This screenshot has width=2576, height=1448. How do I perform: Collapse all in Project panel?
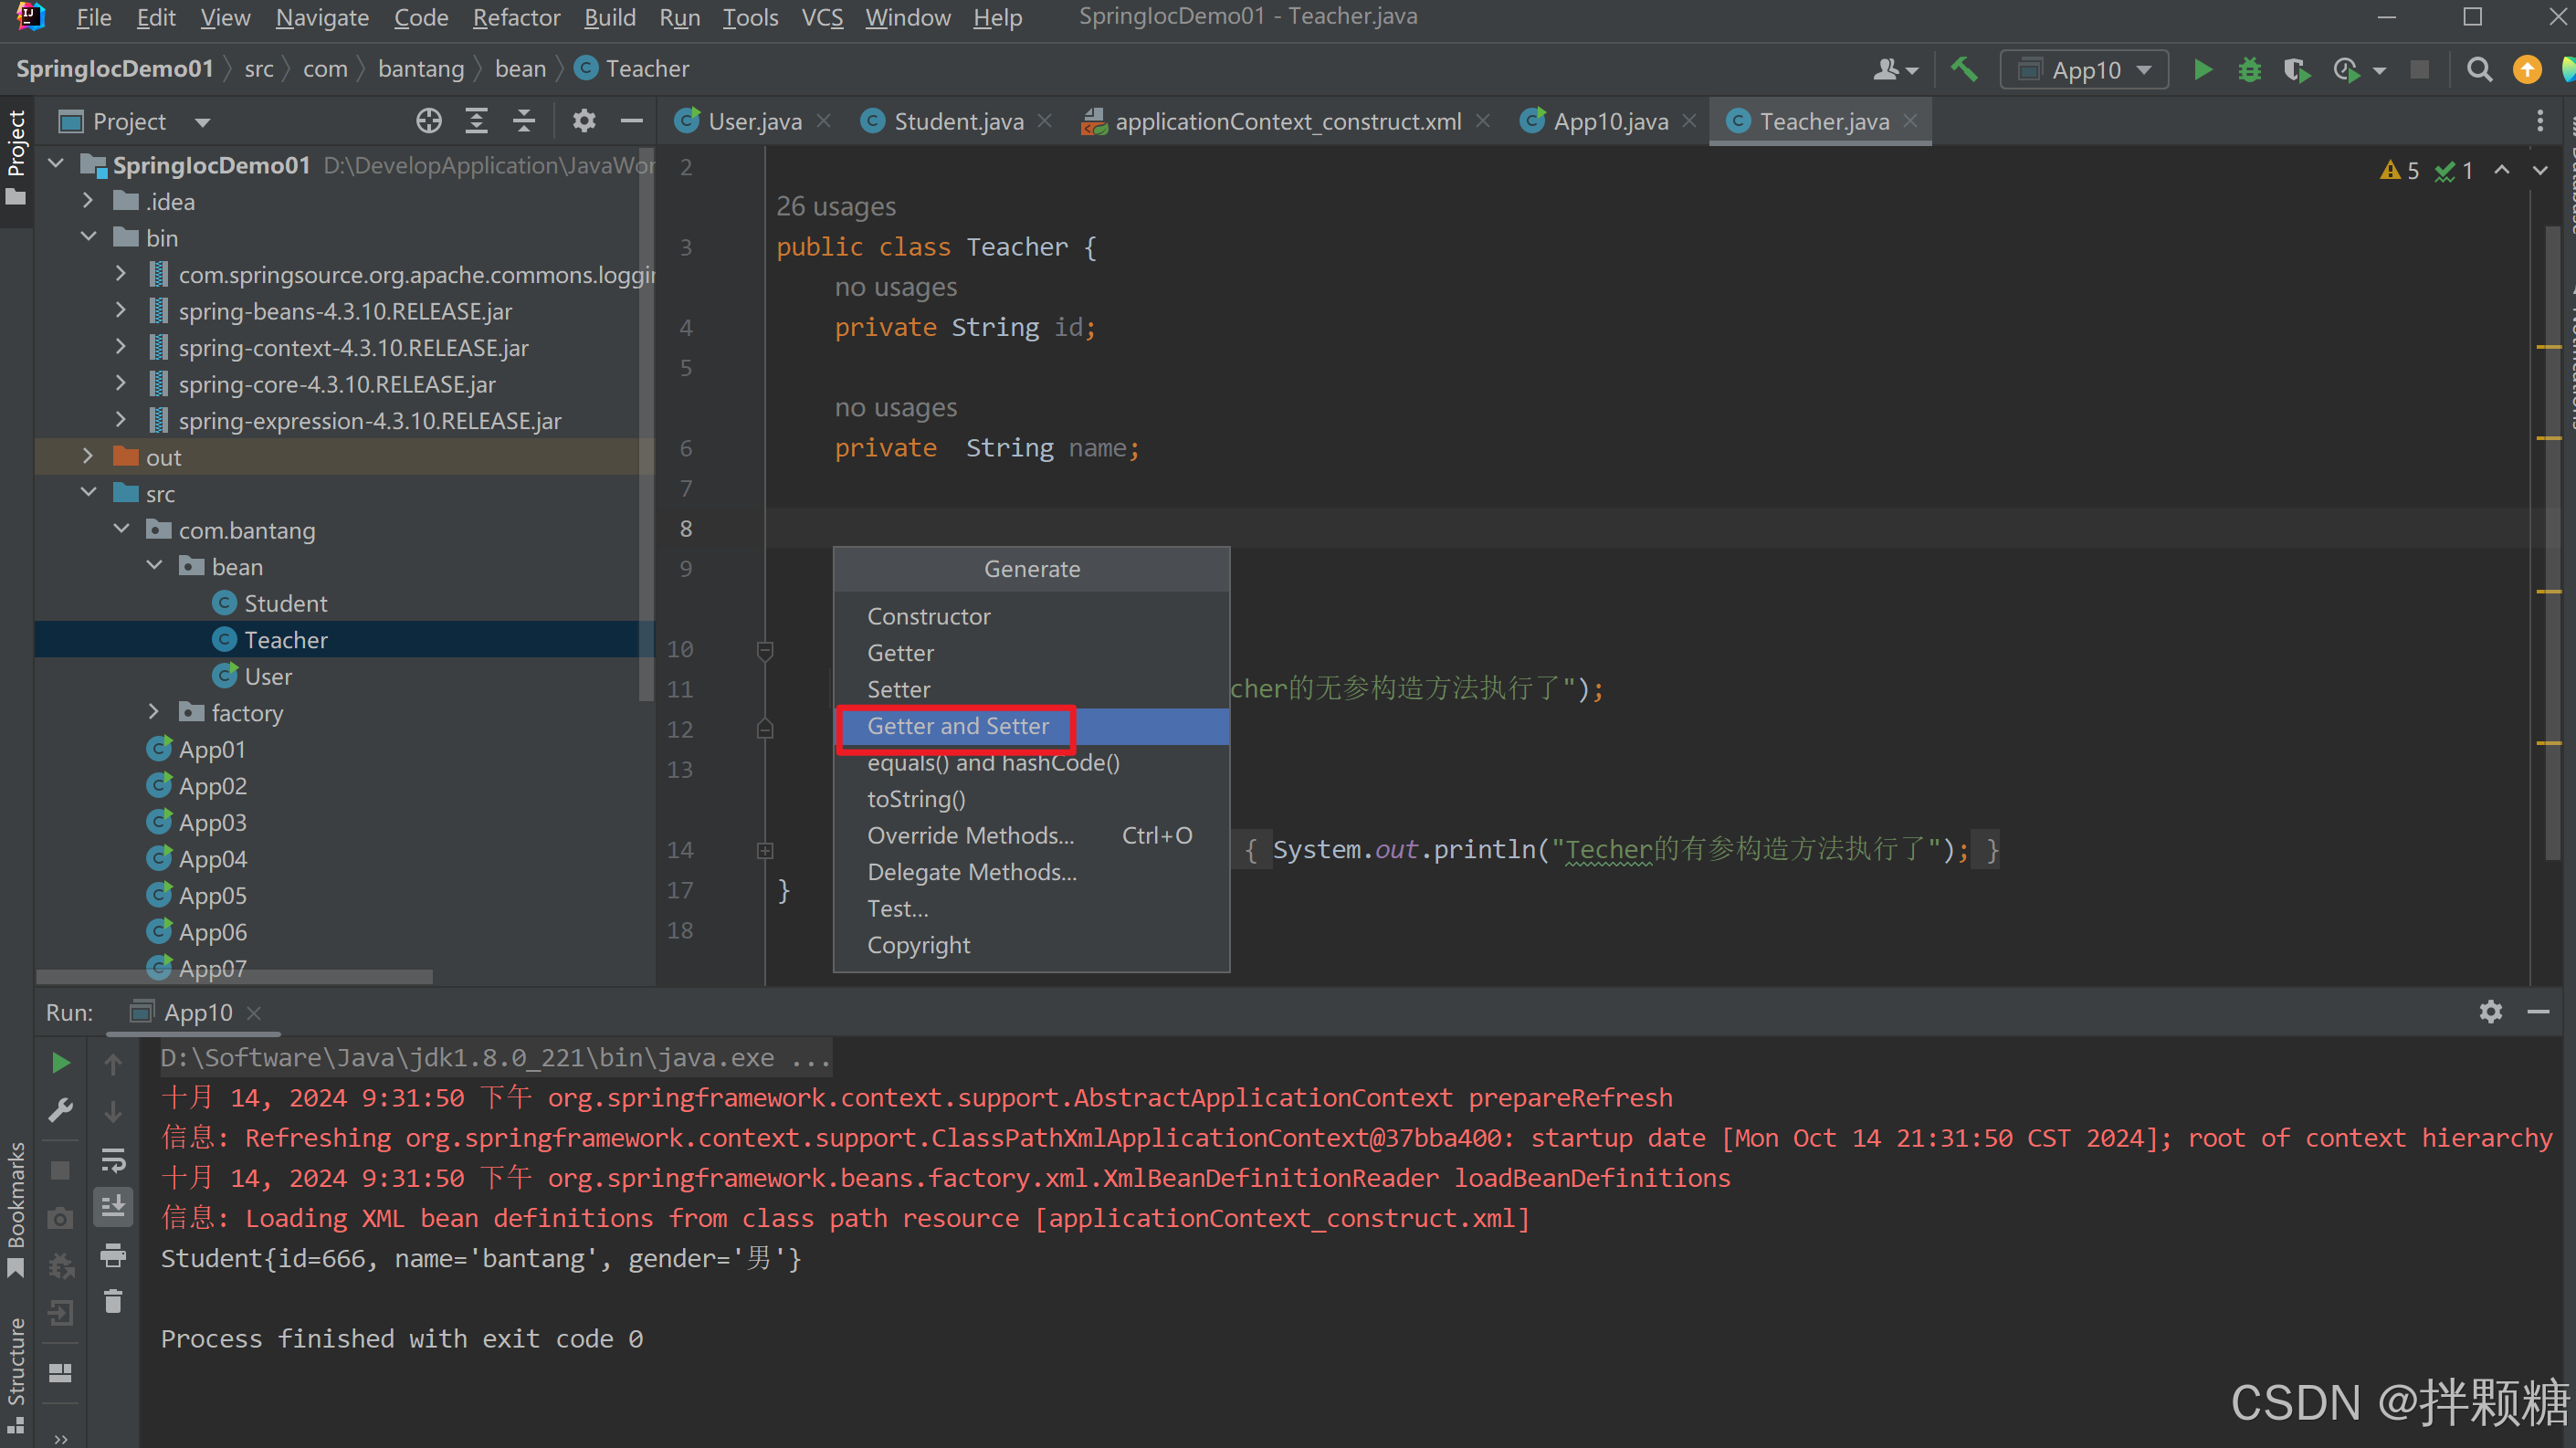(524, 122)
